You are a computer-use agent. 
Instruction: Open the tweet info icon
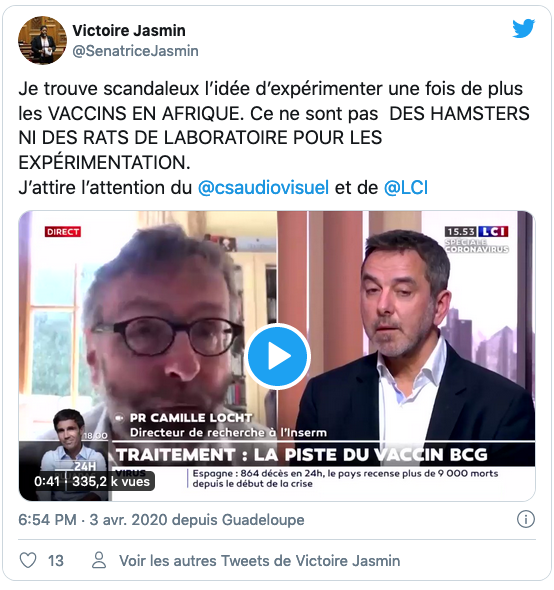tap(526, 520)
